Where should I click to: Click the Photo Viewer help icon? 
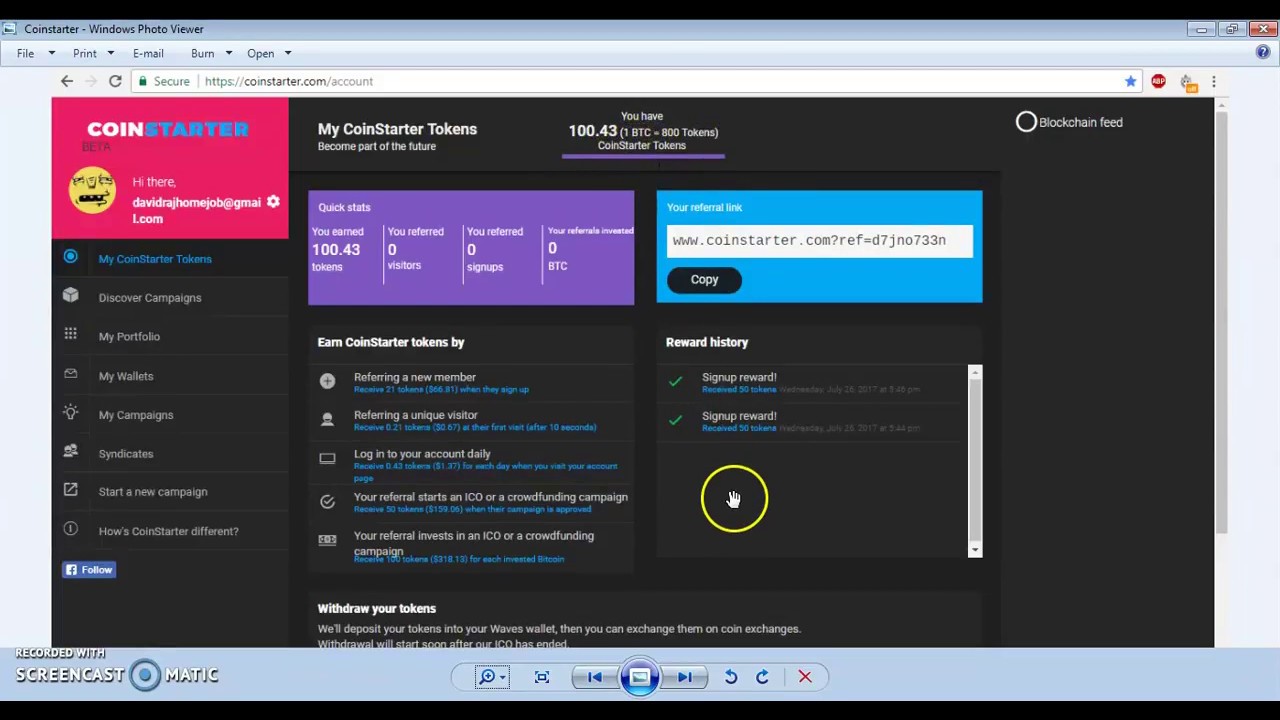pos(1263,52)
